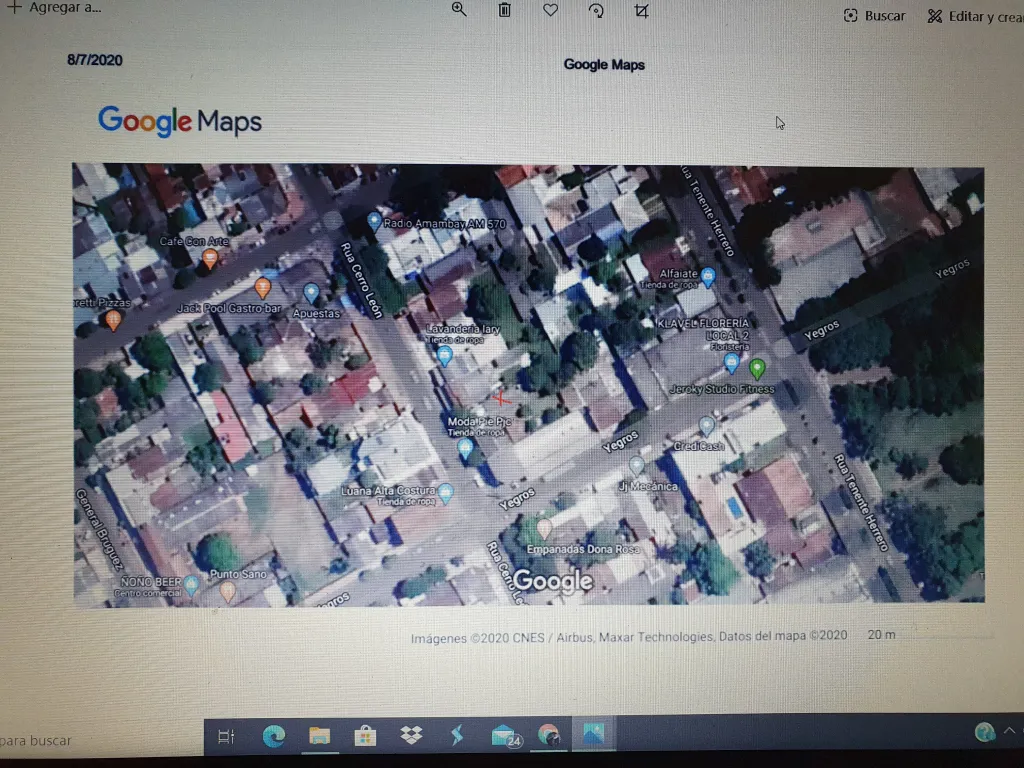This screenshot has height=768, width=1024.
Task: Click the help question-mark tray icon
Action: click(985, 732)
